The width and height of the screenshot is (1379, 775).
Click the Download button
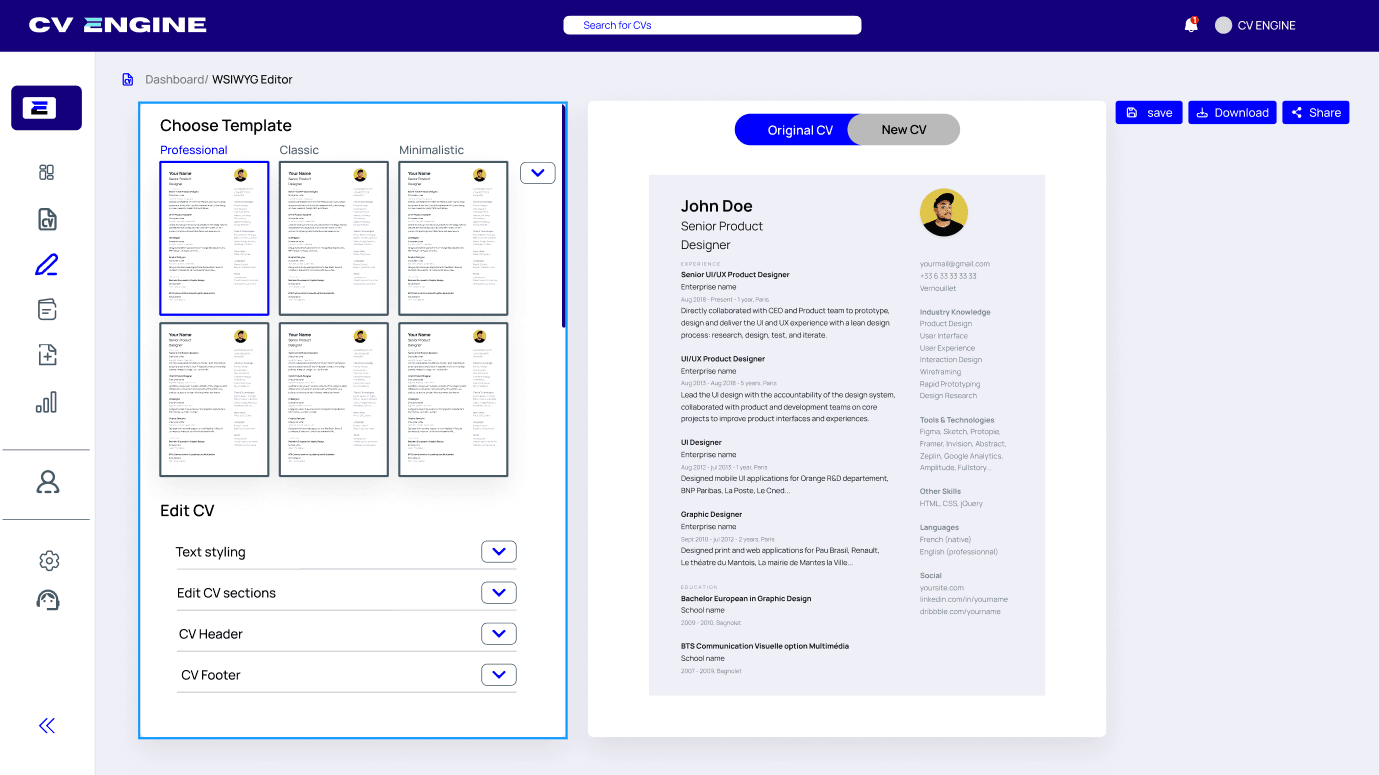click(1232, 112)
